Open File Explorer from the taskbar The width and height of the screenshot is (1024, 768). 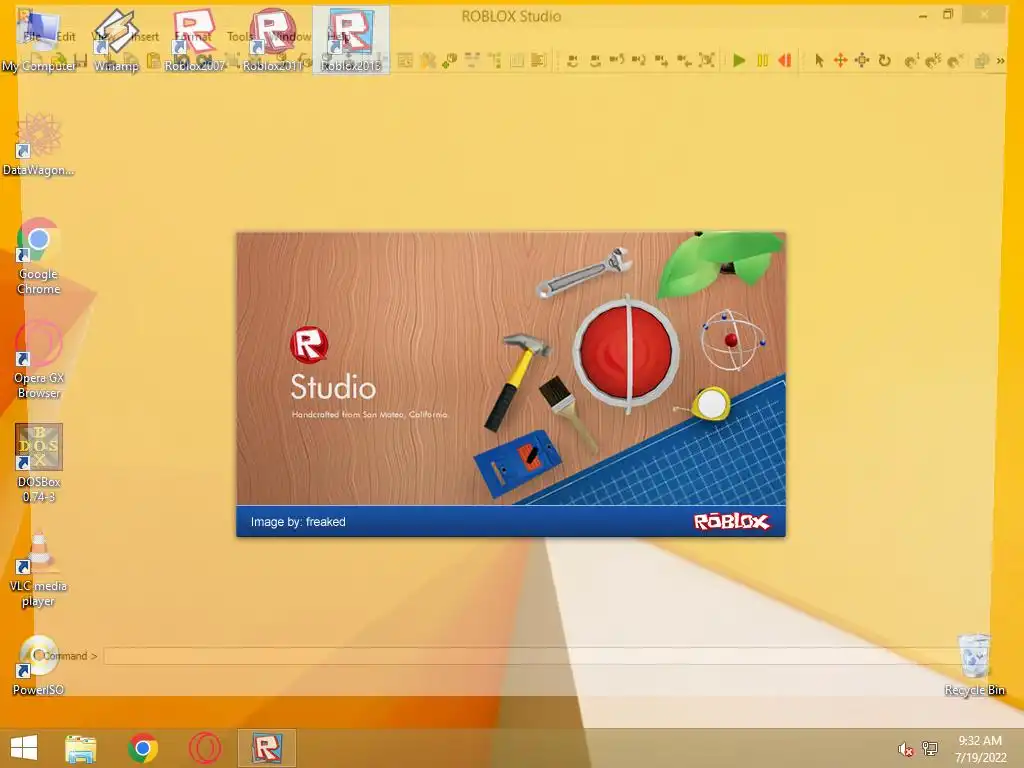pos(81,748)
